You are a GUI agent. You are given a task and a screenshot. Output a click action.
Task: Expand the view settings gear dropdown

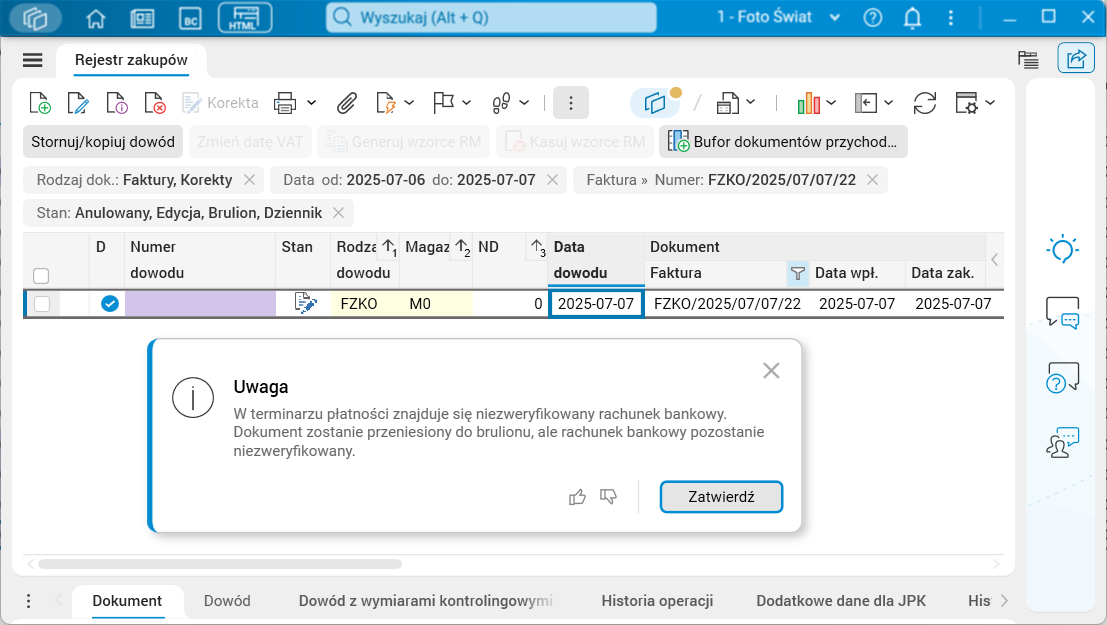[990, 103]
